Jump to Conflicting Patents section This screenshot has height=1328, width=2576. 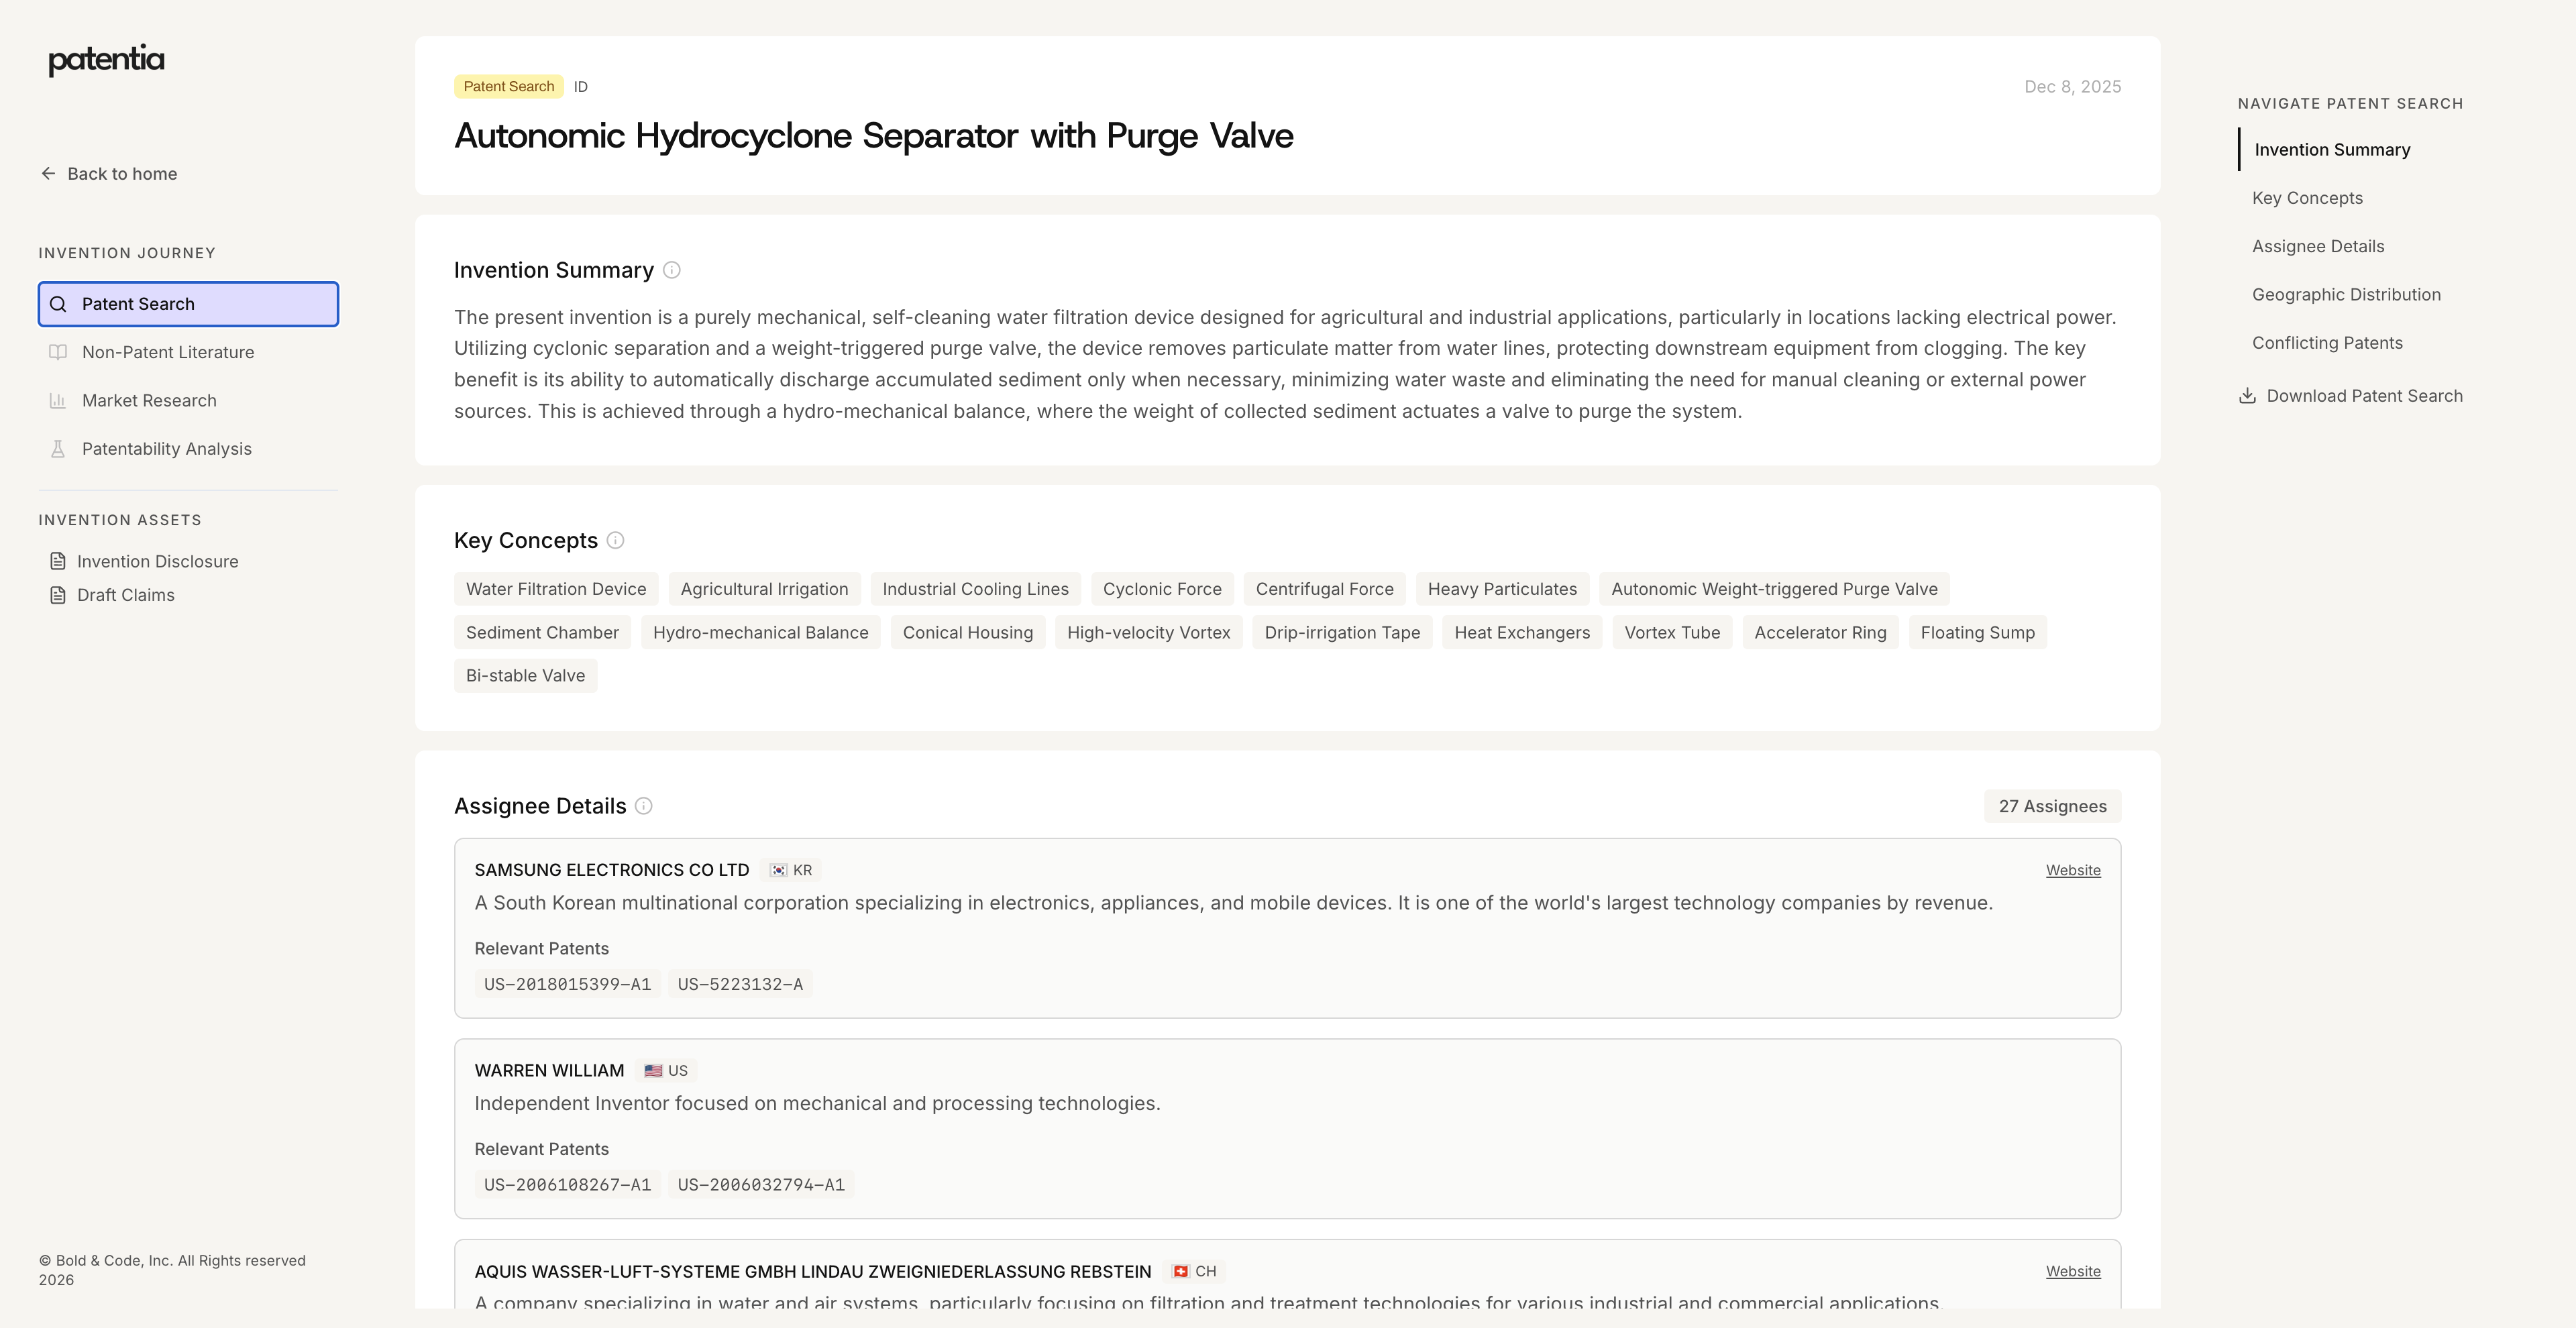[x=2327, y=343]
